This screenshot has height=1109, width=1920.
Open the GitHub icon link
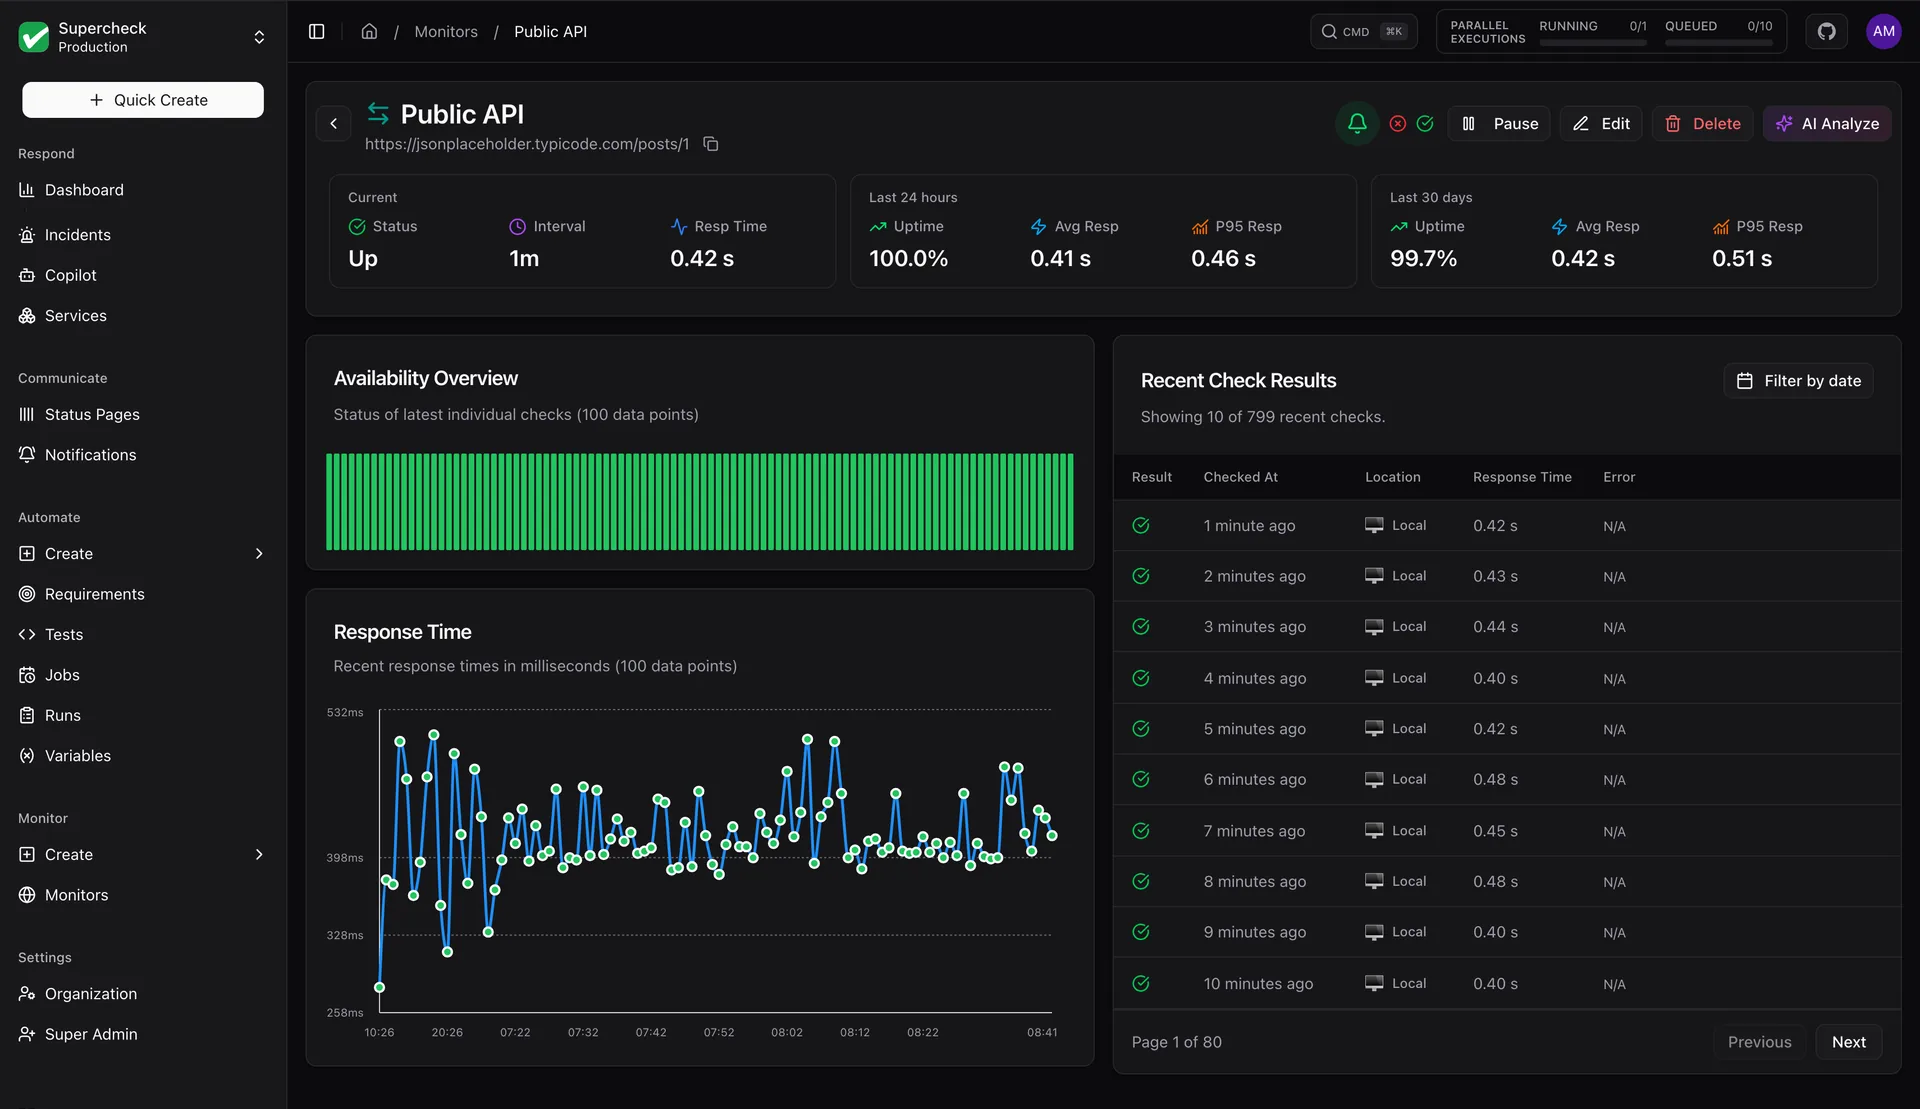click(1826, 31)
